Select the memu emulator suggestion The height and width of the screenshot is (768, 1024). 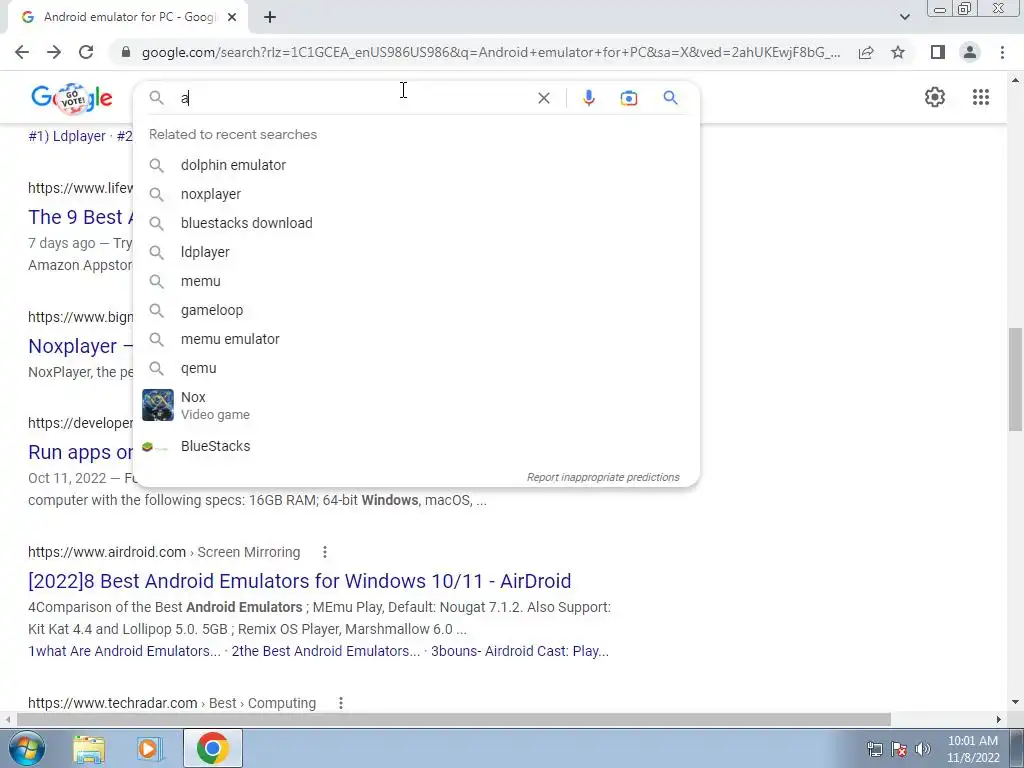(416, 340)
